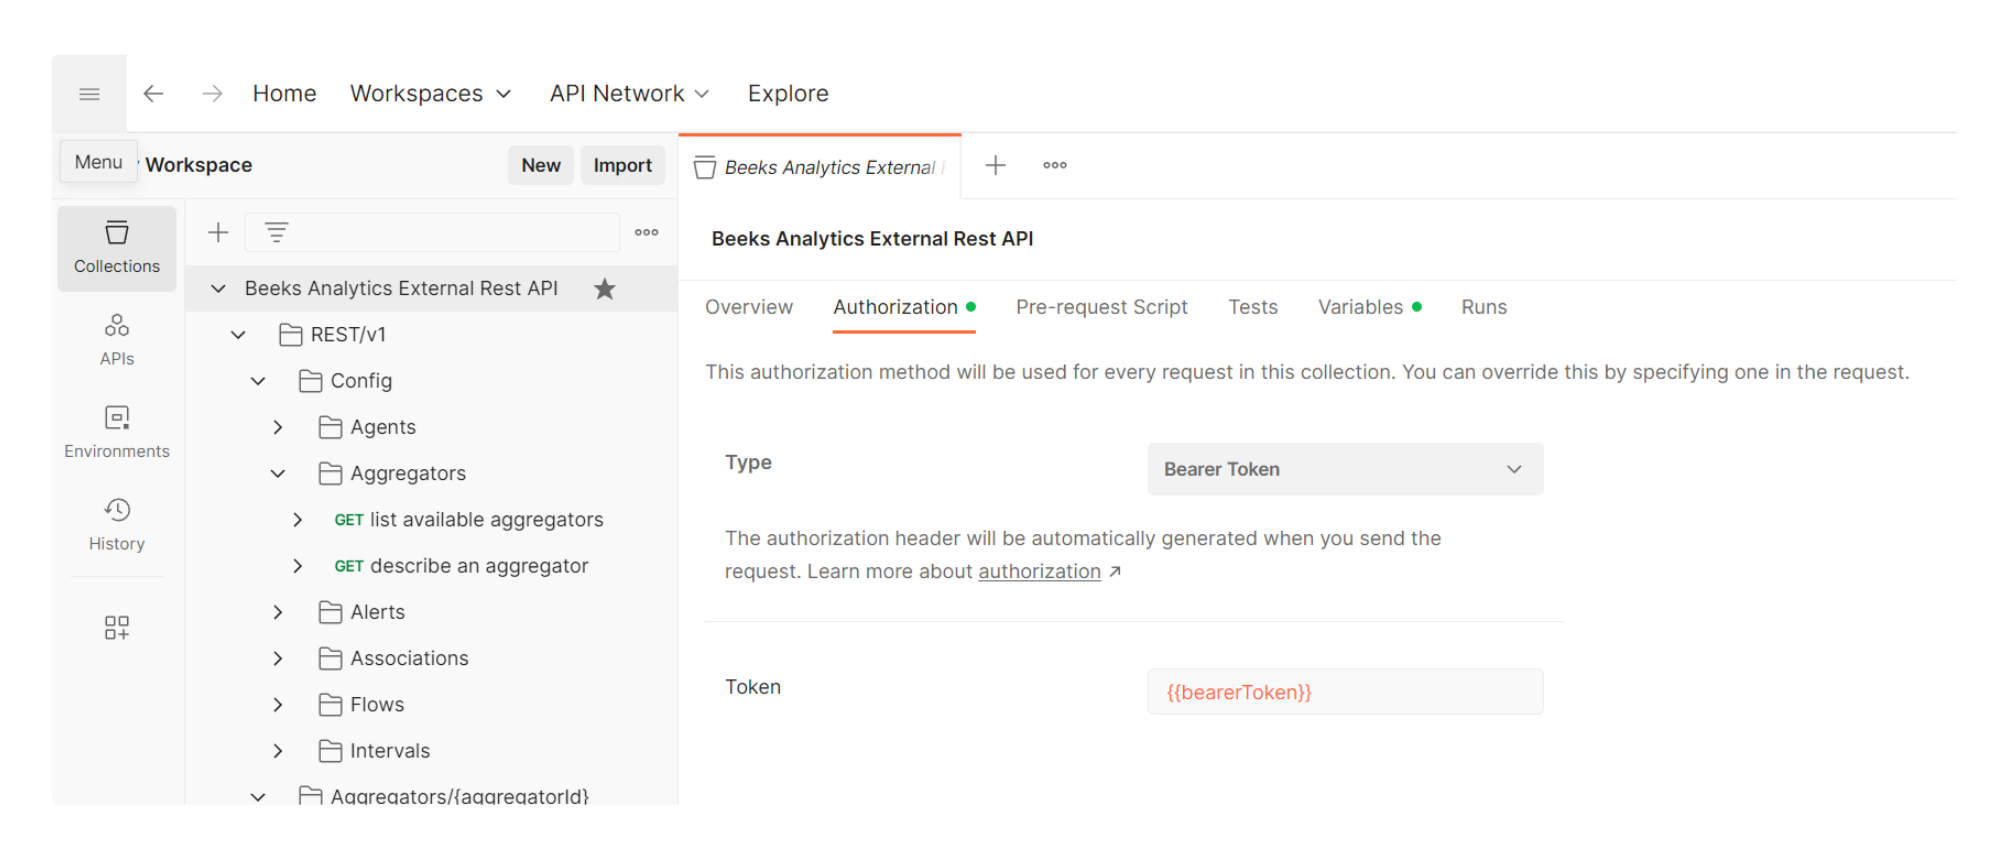Image resolution: width=2000 pixels, height=845 pixels.
Task: Open the authorization documentation link
Action: tap(1039, 571)
